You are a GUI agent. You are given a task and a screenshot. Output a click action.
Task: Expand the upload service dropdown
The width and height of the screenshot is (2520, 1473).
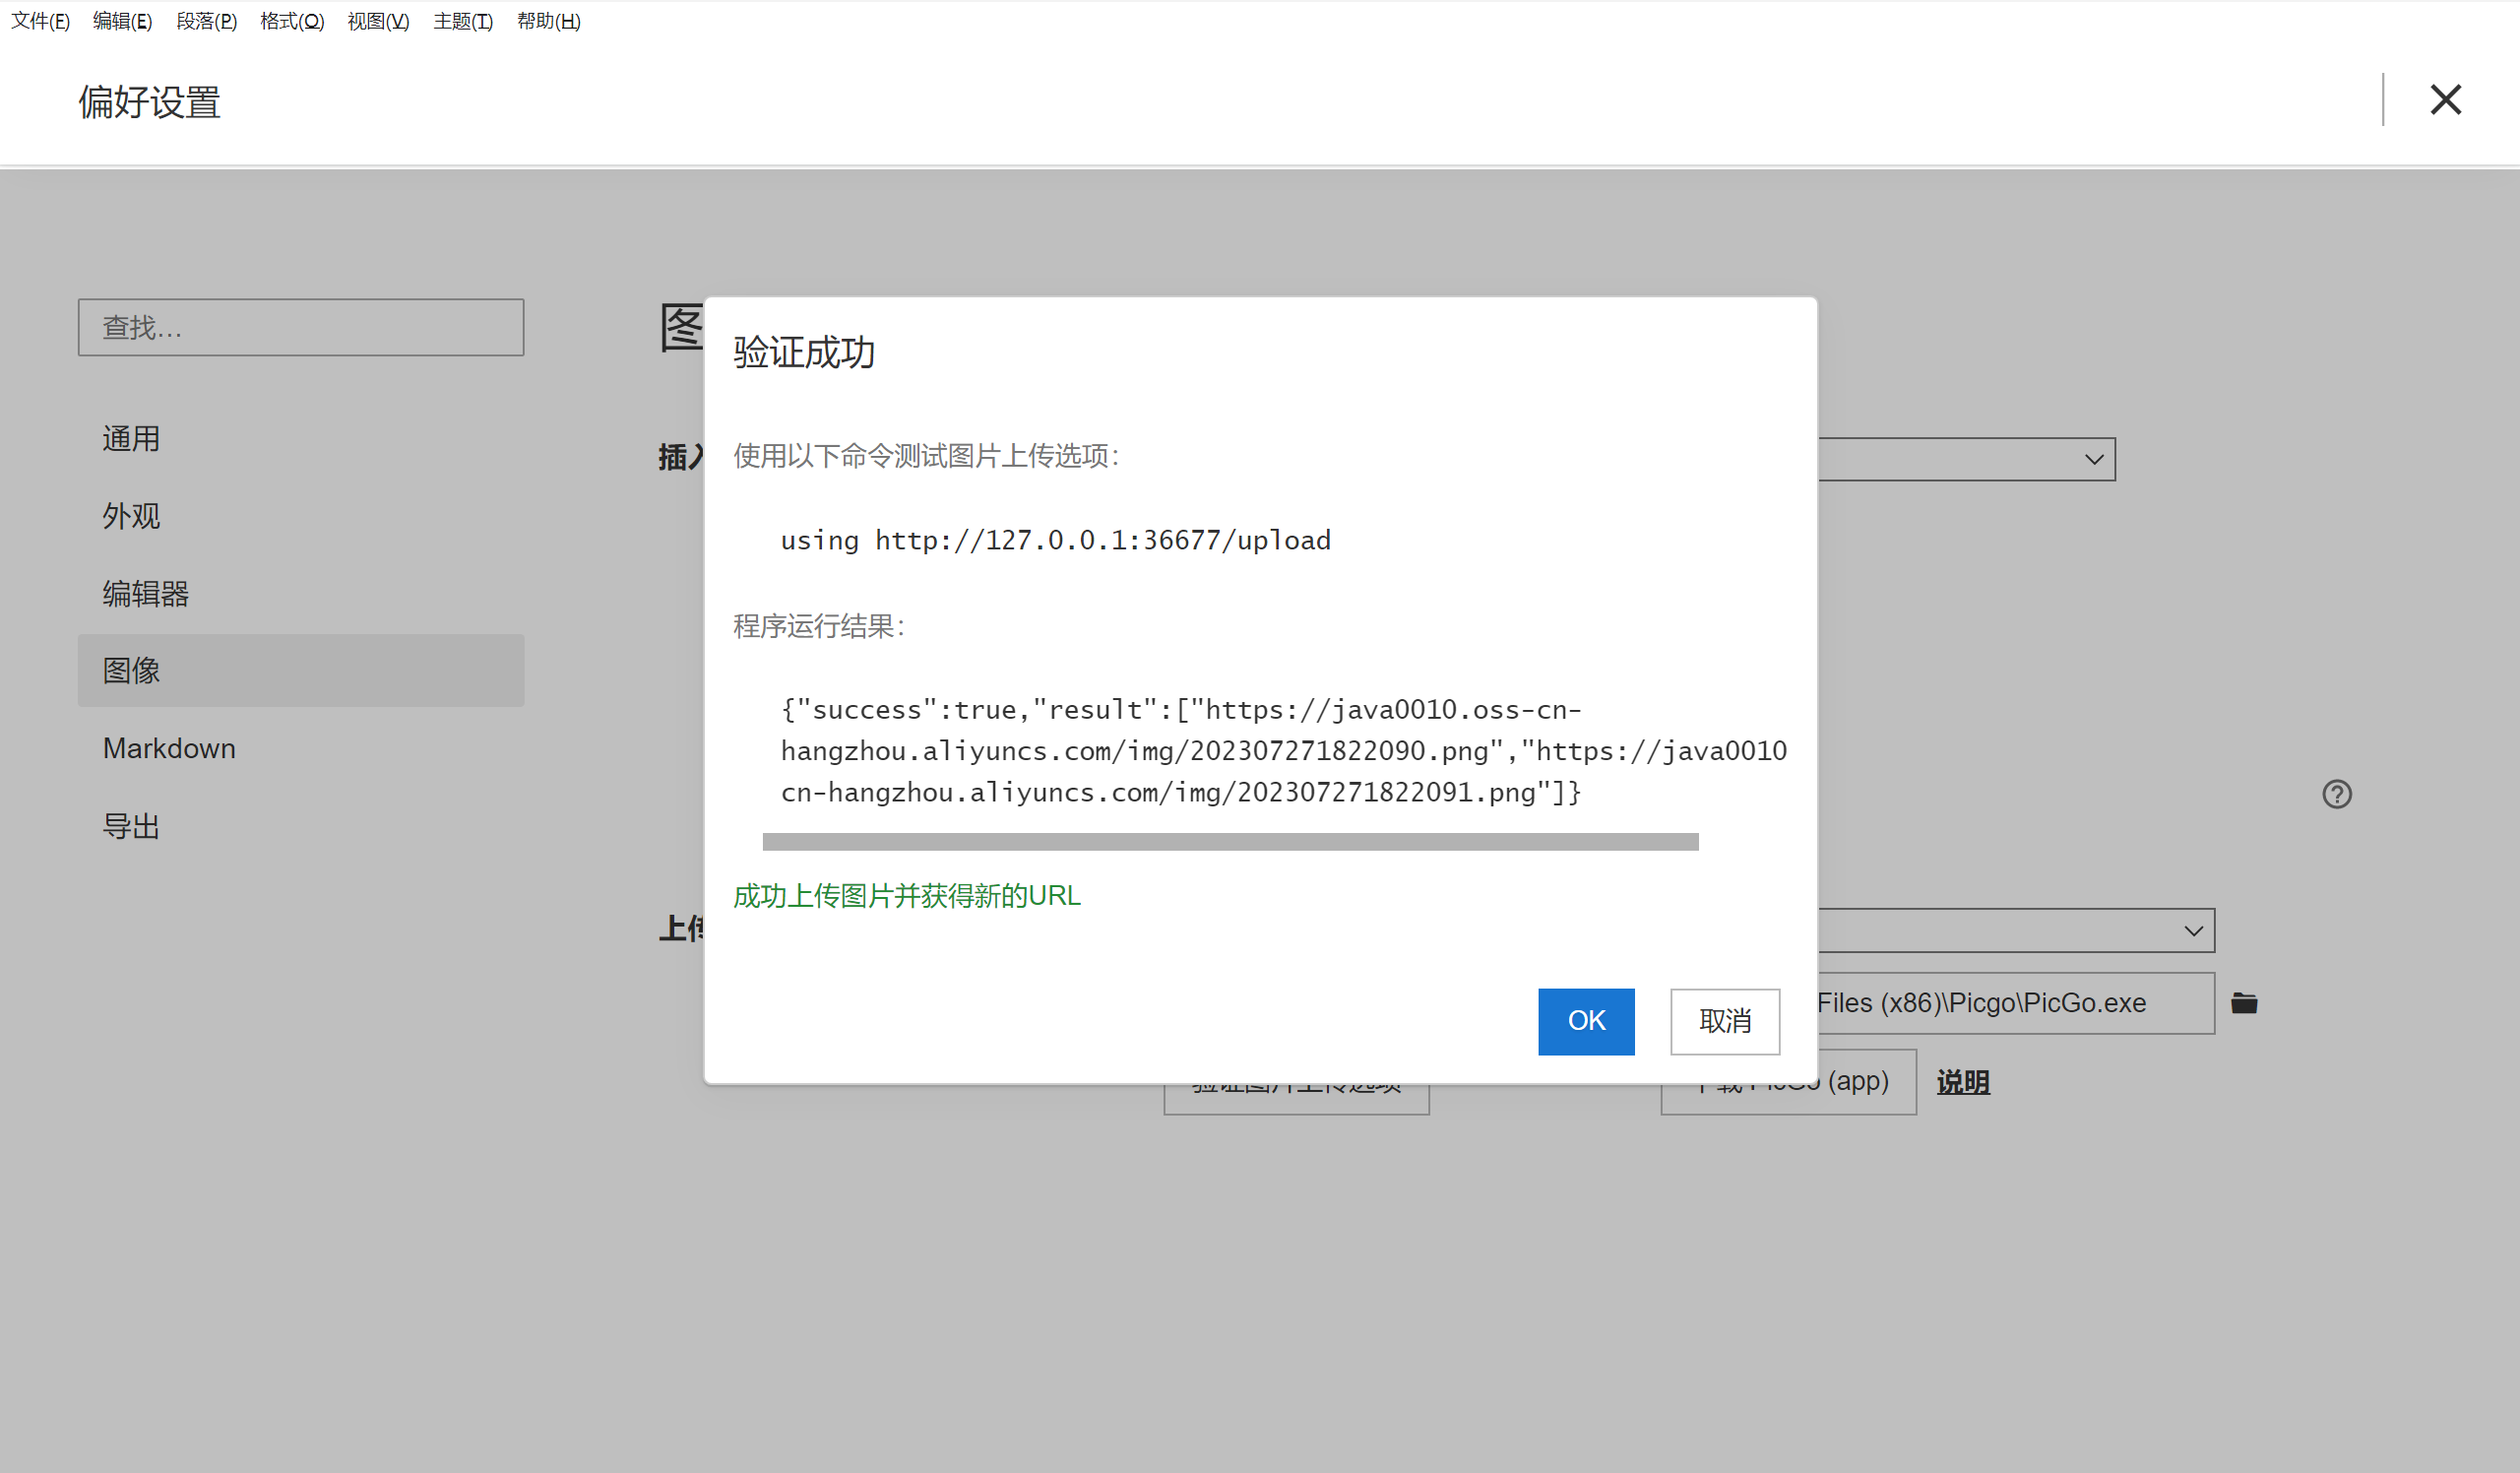tap(2193, 931)
